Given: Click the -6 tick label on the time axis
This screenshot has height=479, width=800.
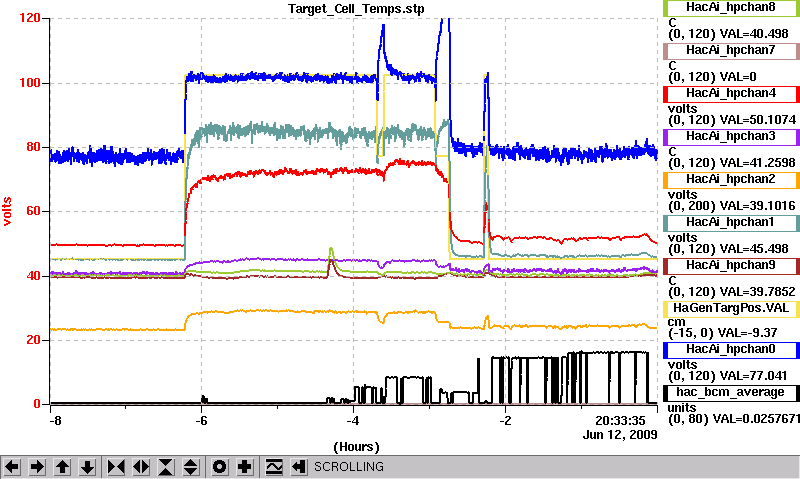Looking at the screenshot, I should [201, 421].
